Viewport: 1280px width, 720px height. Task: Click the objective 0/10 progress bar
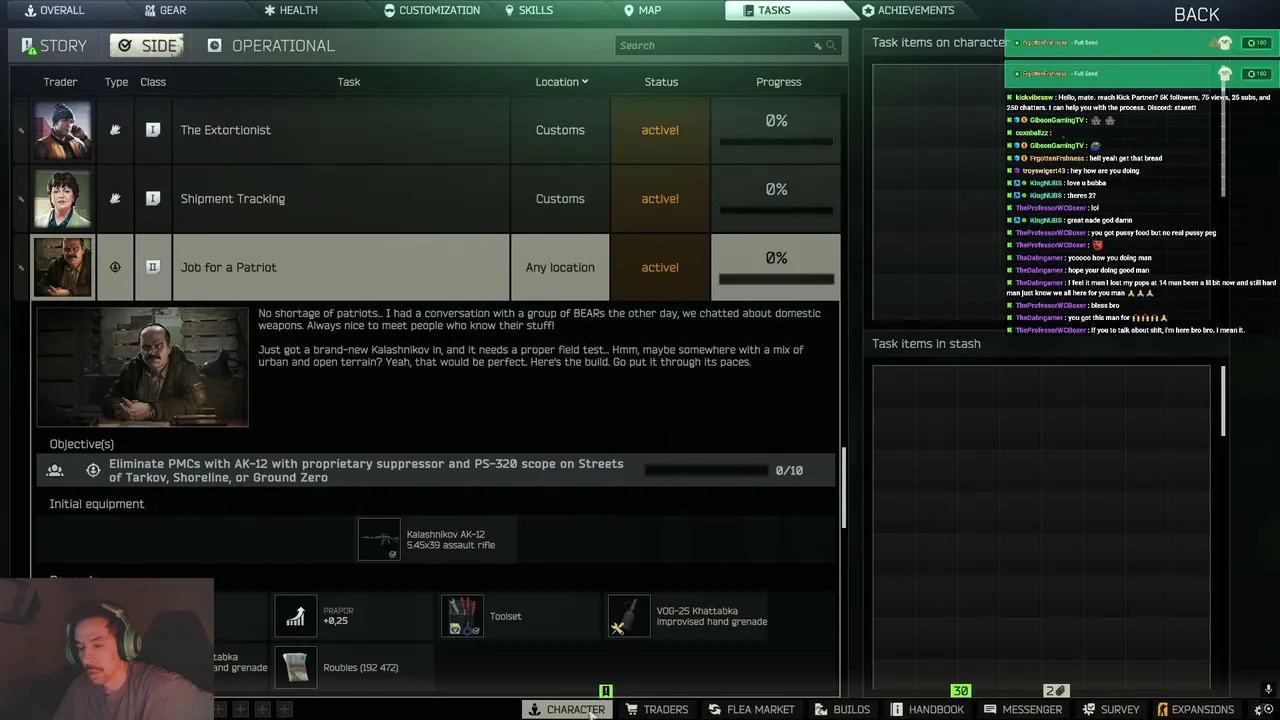click(x=706, y=470)
